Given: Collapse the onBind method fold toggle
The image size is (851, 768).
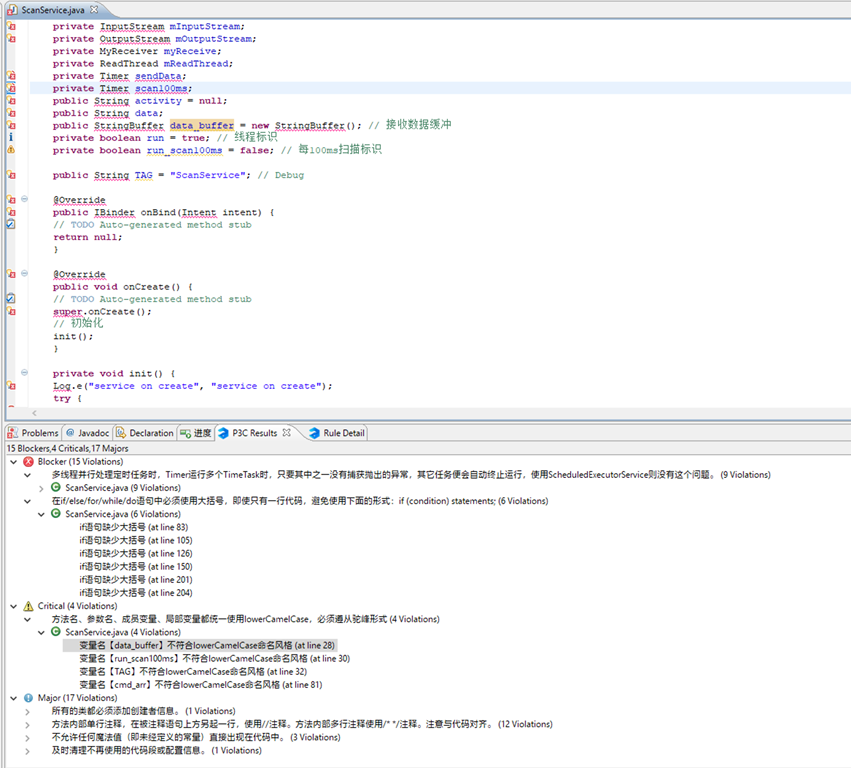Looking at the screenshot, I should click(24, 200).
